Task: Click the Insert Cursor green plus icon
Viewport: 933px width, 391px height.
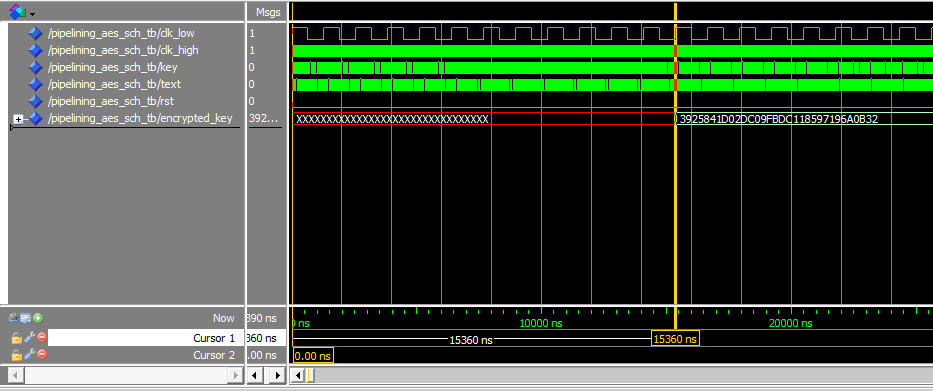Action: point(38,318)
